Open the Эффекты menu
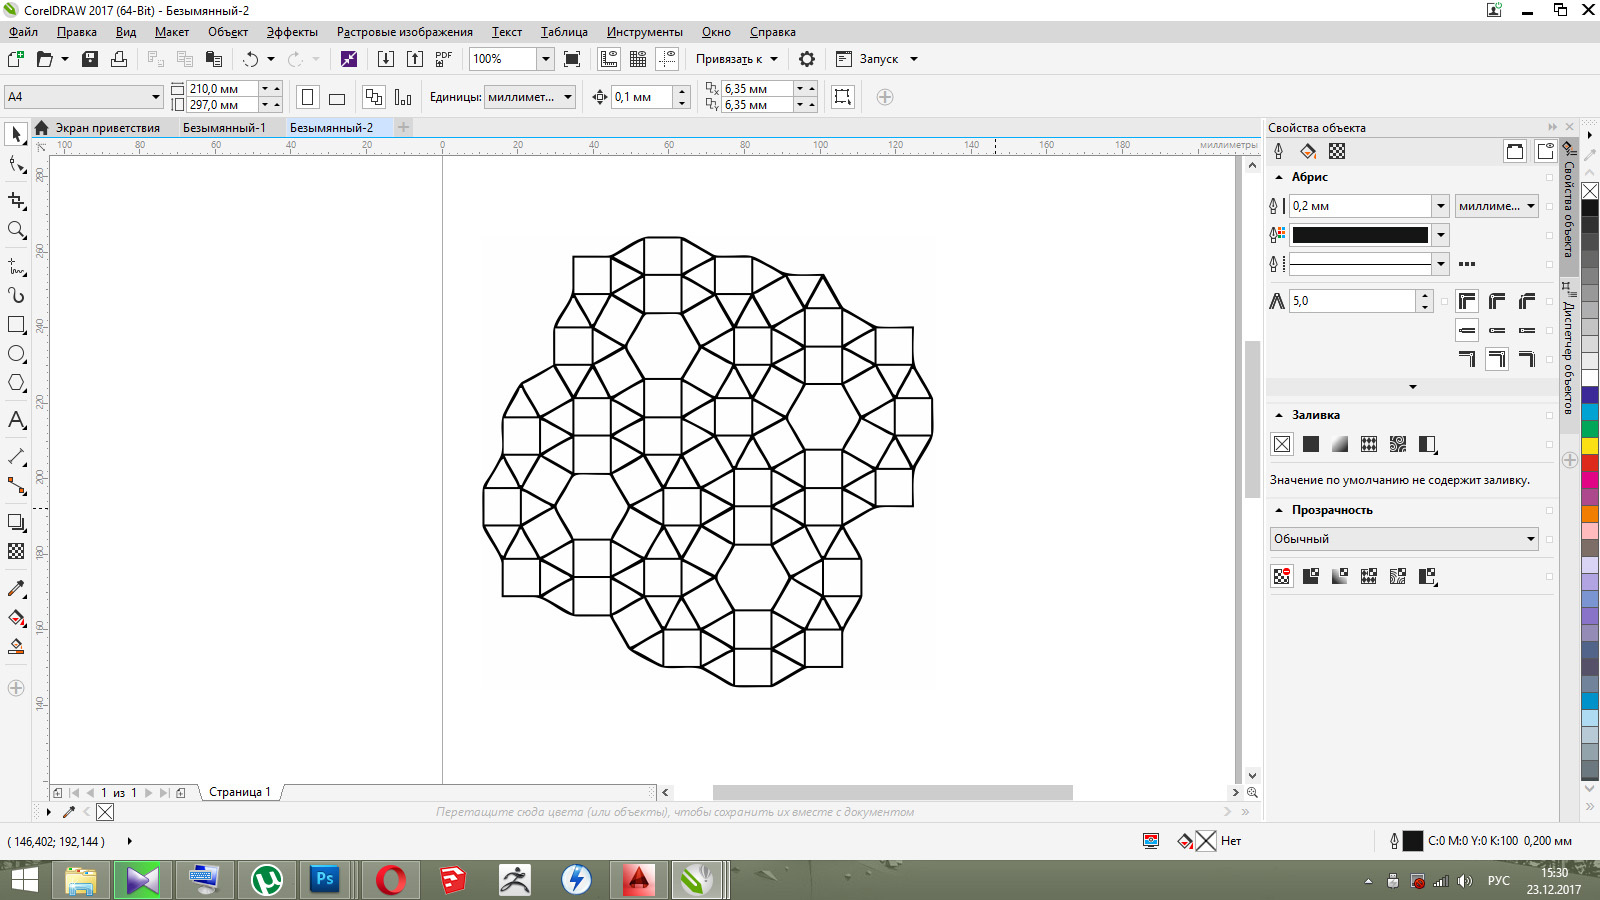This screenshot has width=1600, height=900. coord(291,32)
